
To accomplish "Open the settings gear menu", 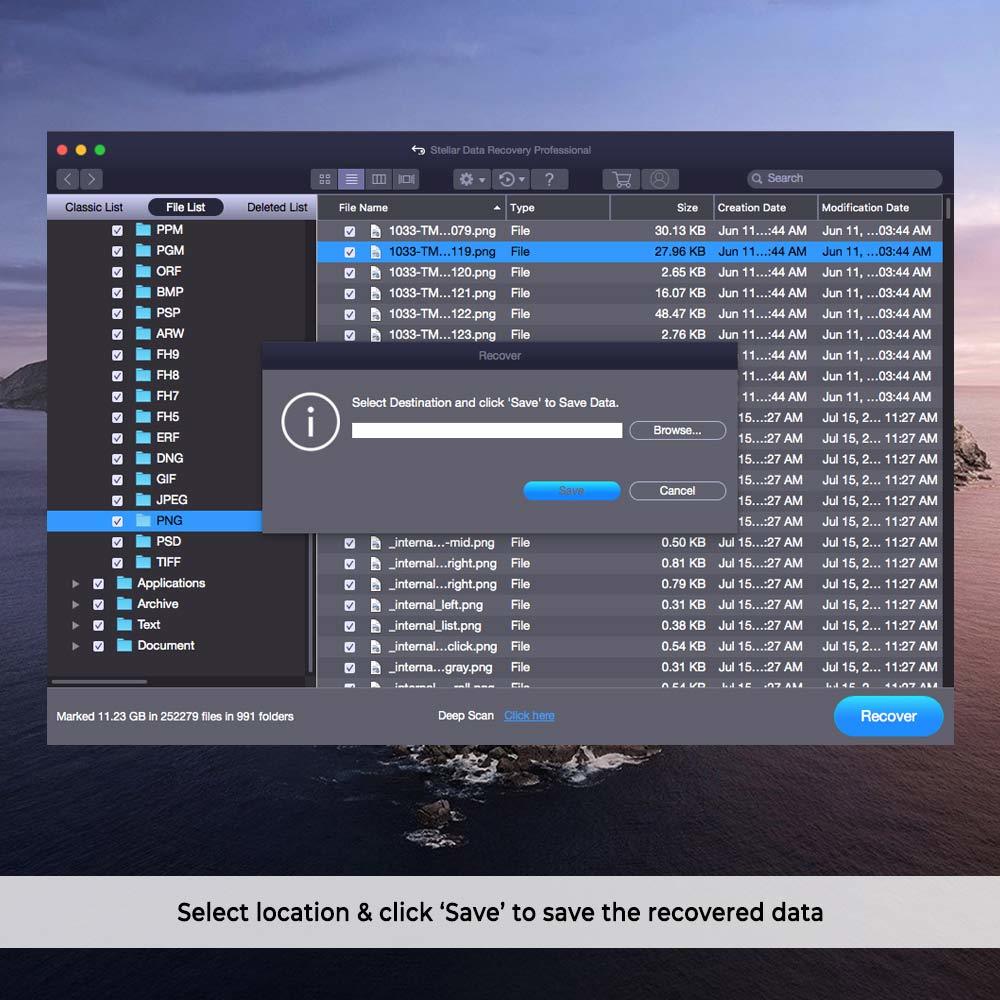I will 472,179.
